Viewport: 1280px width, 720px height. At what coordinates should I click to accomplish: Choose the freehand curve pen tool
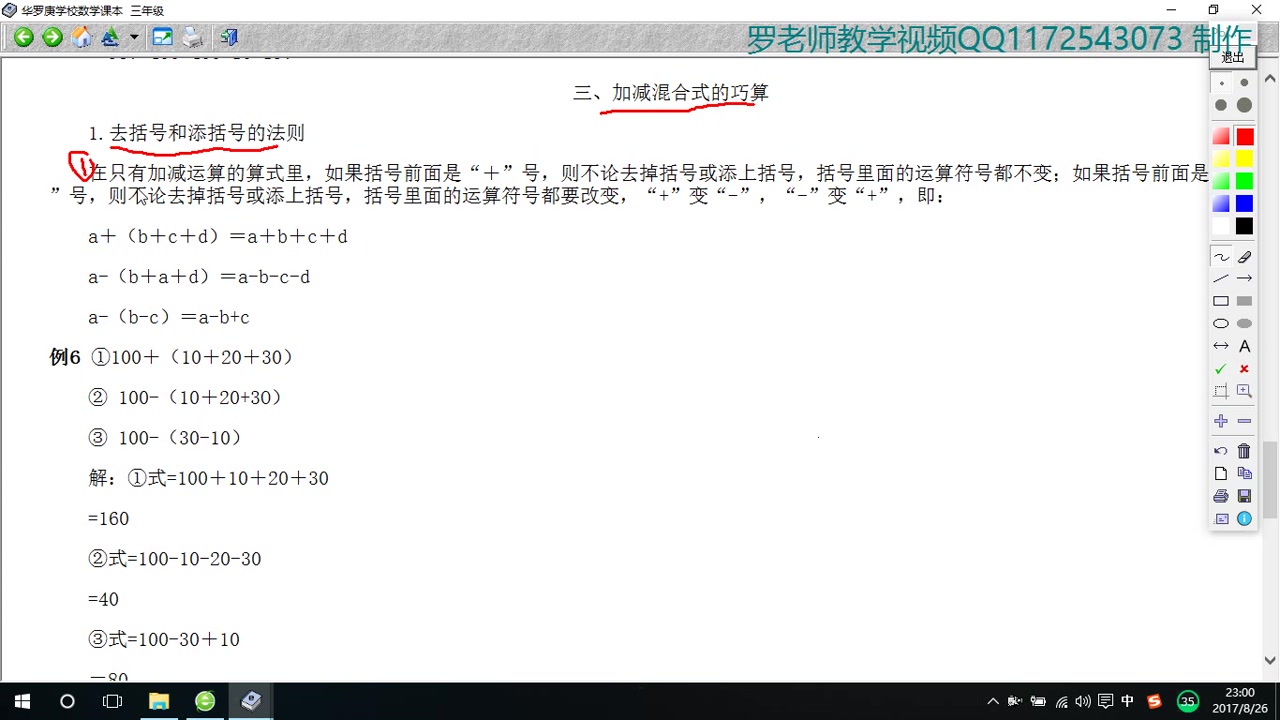1221,257
